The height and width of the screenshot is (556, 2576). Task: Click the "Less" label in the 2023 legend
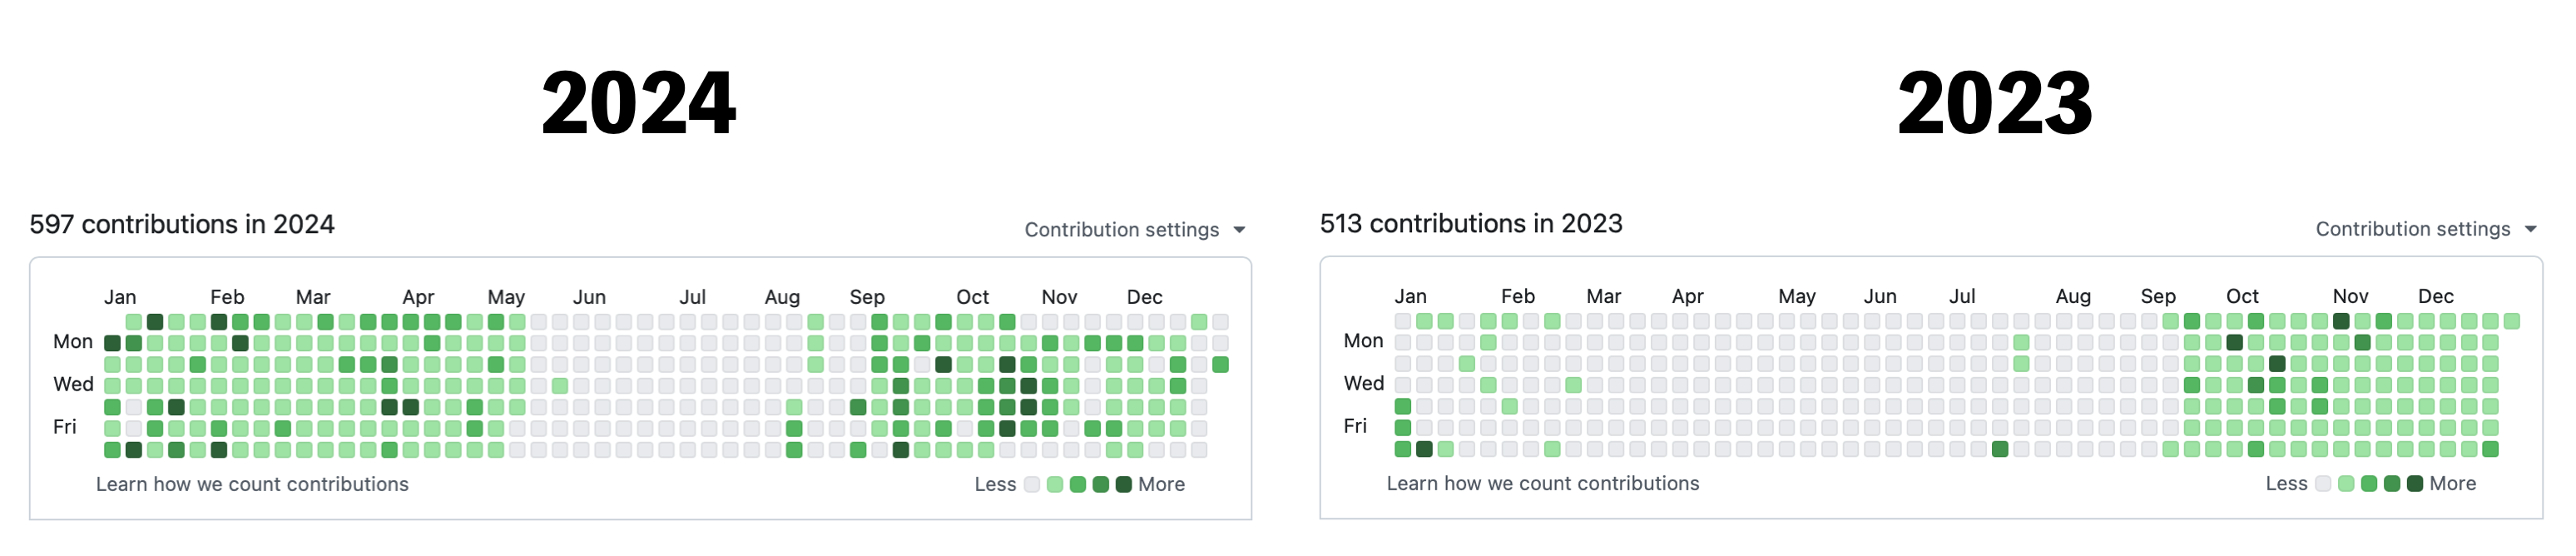[x=2286, y=483]
